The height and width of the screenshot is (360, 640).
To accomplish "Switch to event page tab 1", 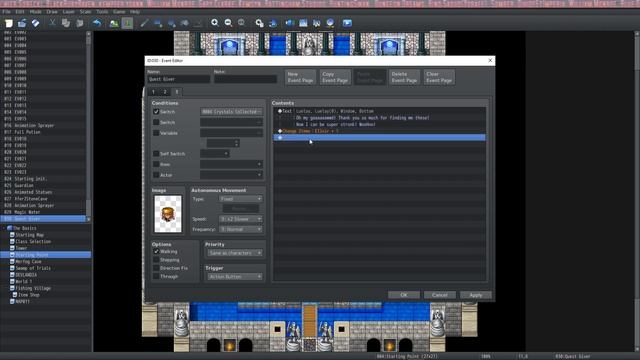I will (x=153, y=92).
